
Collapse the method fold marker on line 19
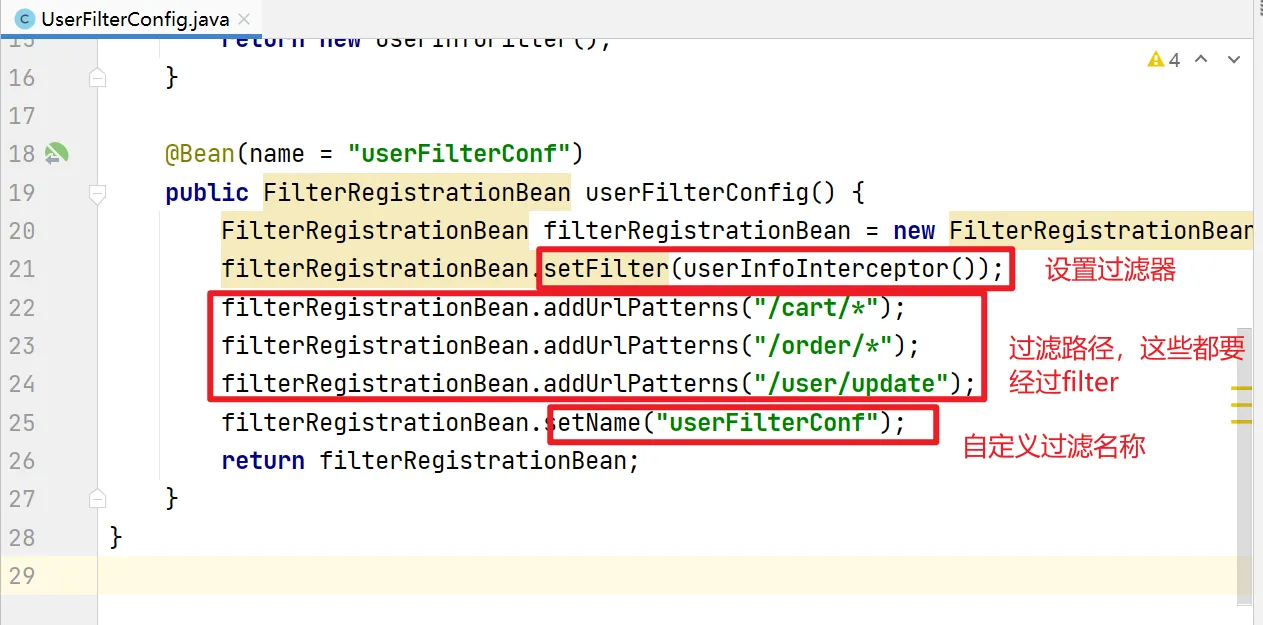point(97,192)
